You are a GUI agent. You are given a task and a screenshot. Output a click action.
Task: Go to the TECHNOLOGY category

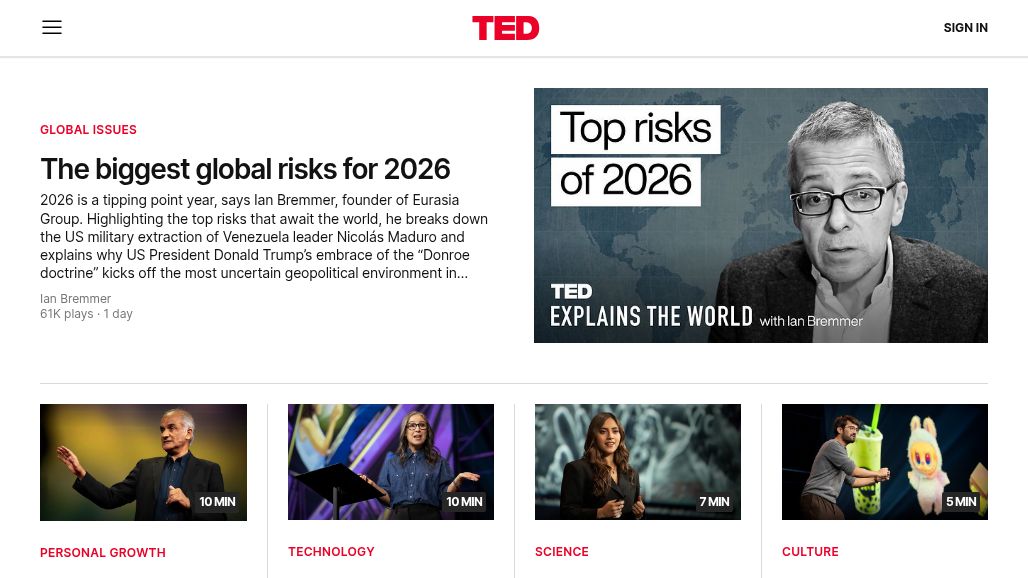coord(331,552)
